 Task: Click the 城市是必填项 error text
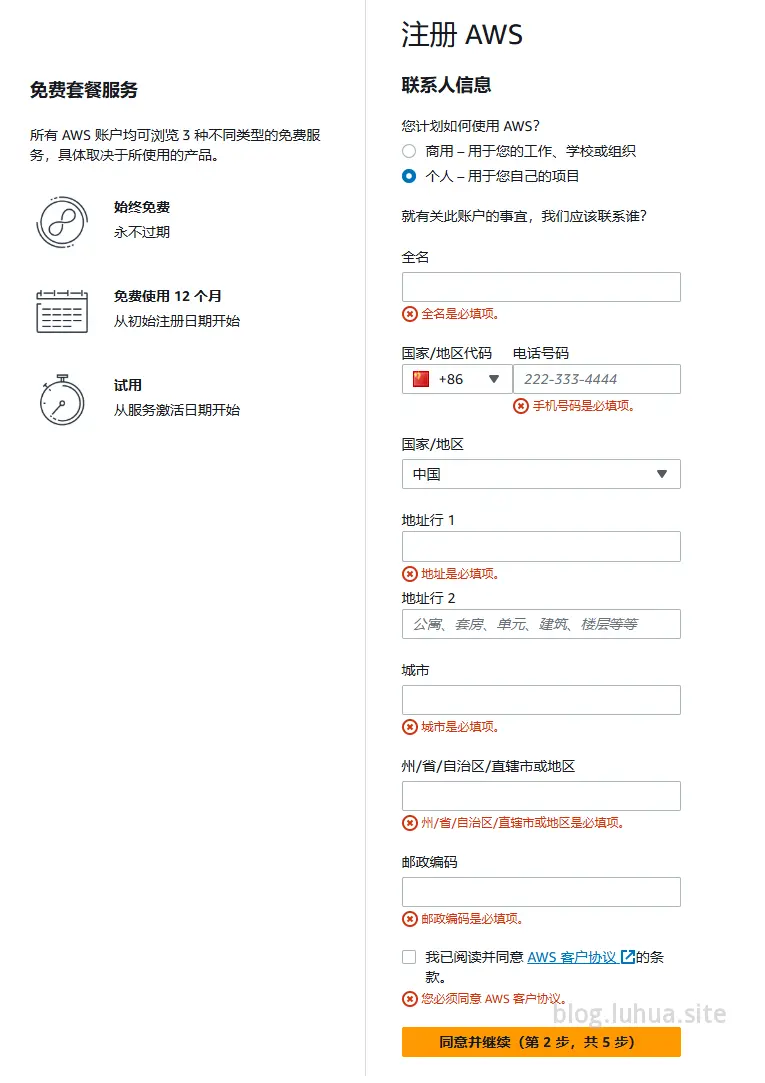pos(460,727)
